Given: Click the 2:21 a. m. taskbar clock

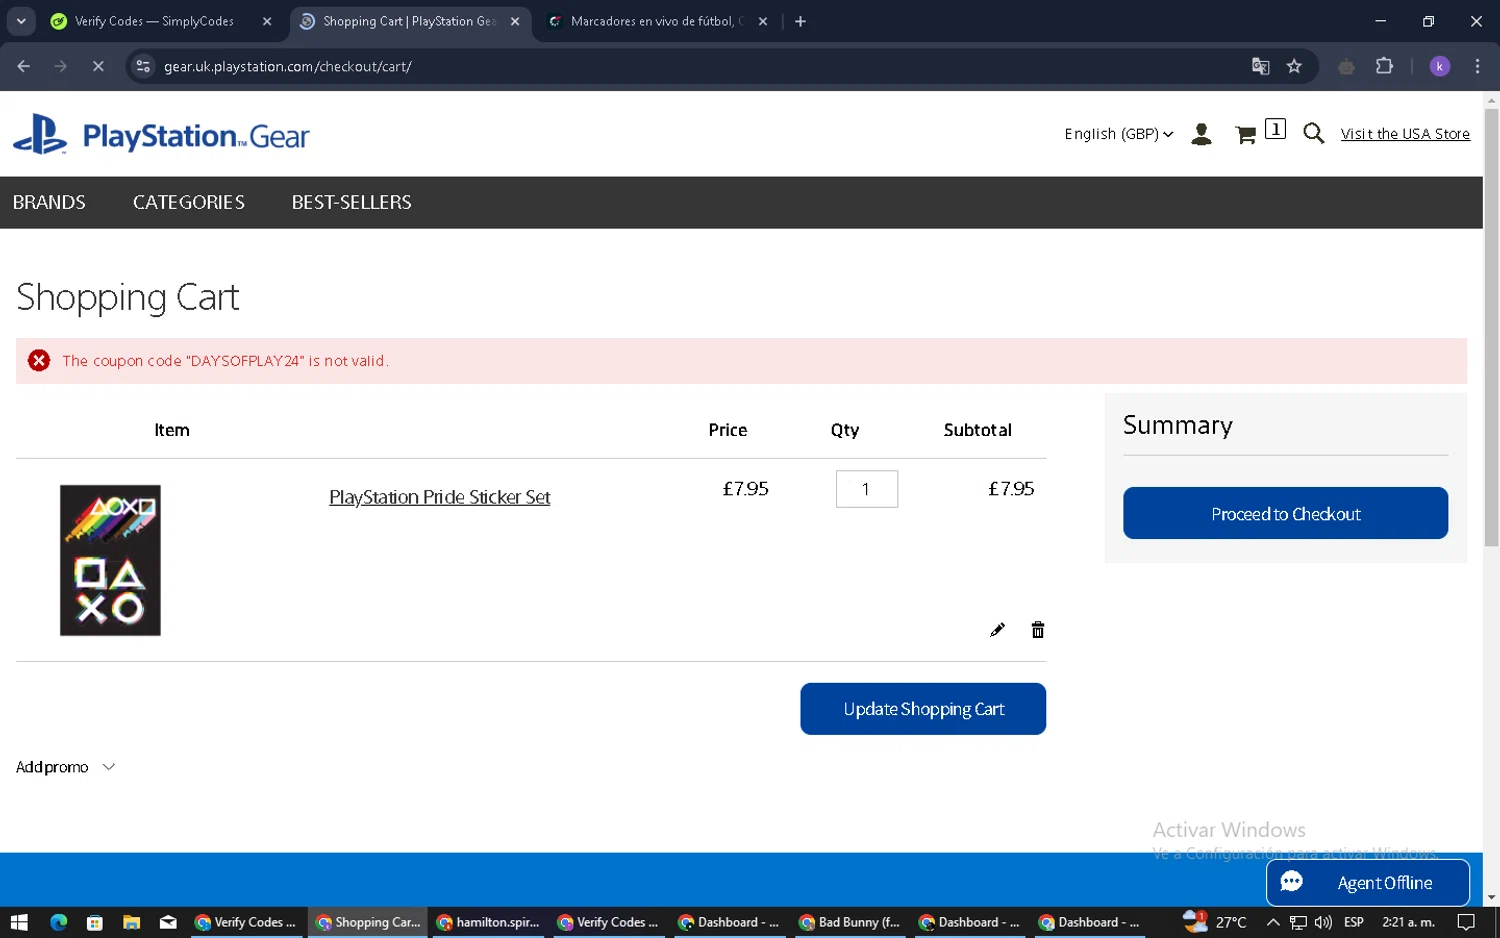Looking at the screenshot, I should 1408,922.
